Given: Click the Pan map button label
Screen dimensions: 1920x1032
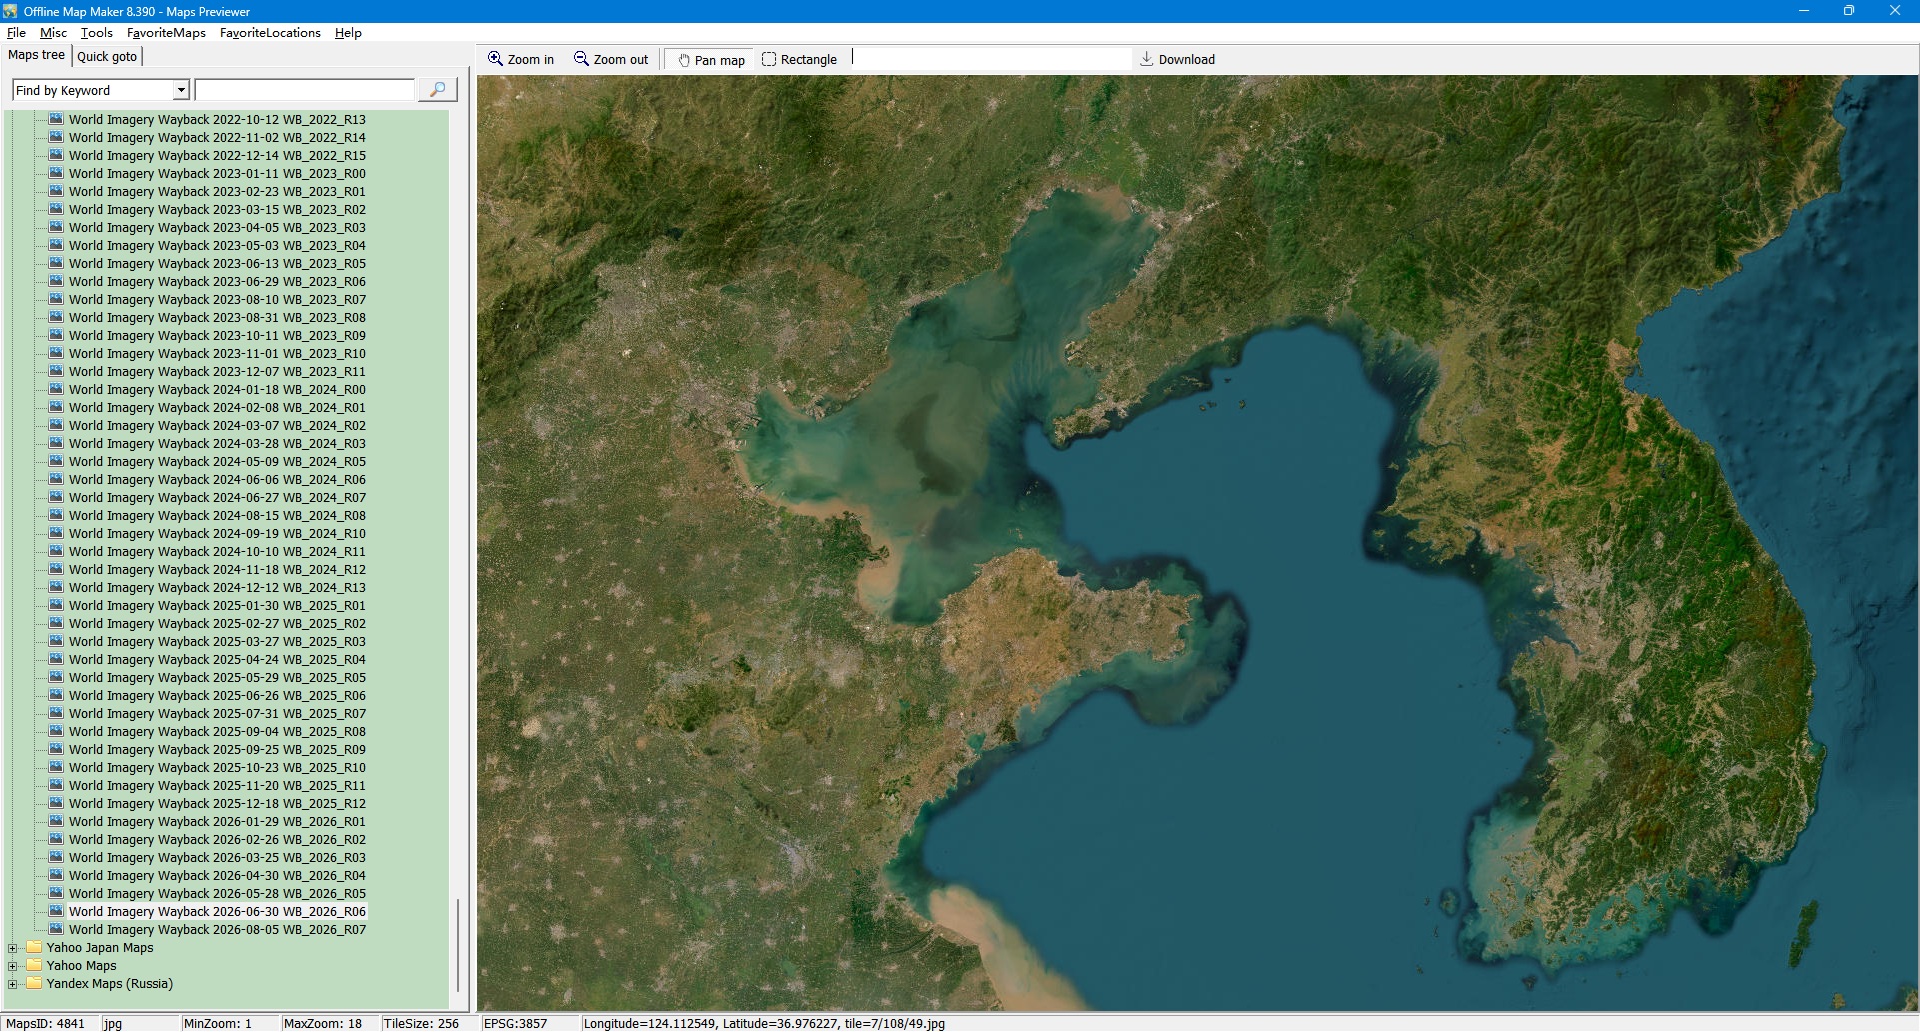Looking at the screenshot, I should (720, 60).
